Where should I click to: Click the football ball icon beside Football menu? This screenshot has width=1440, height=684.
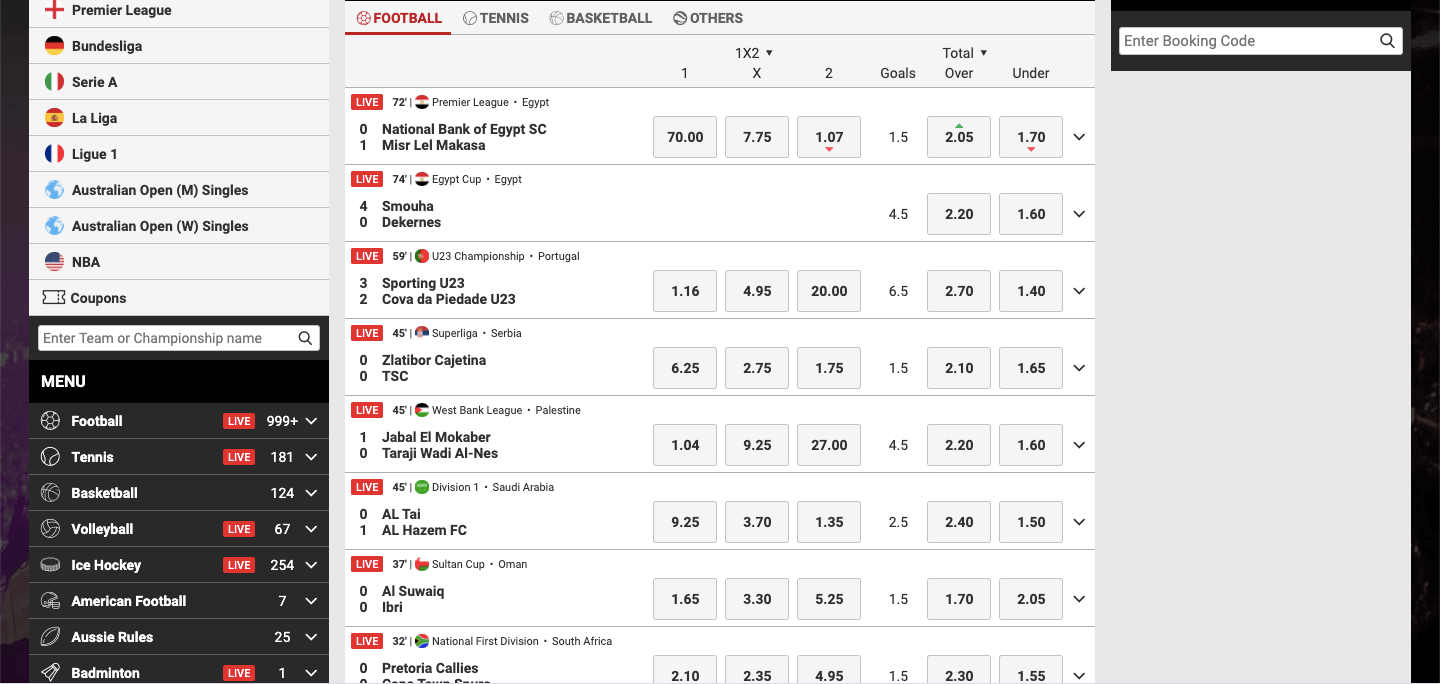pyautogui.click(x=51, y=420)
